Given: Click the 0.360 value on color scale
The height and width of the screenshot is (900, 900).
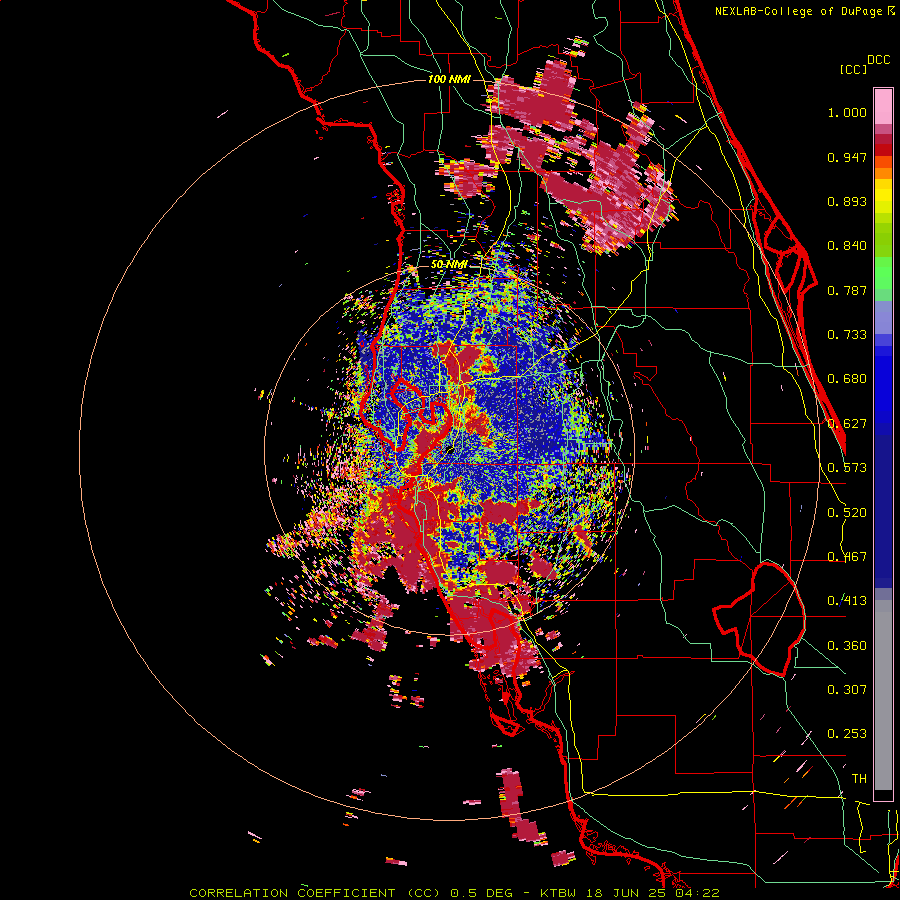Looking at the screenshot, I should 847,646.
